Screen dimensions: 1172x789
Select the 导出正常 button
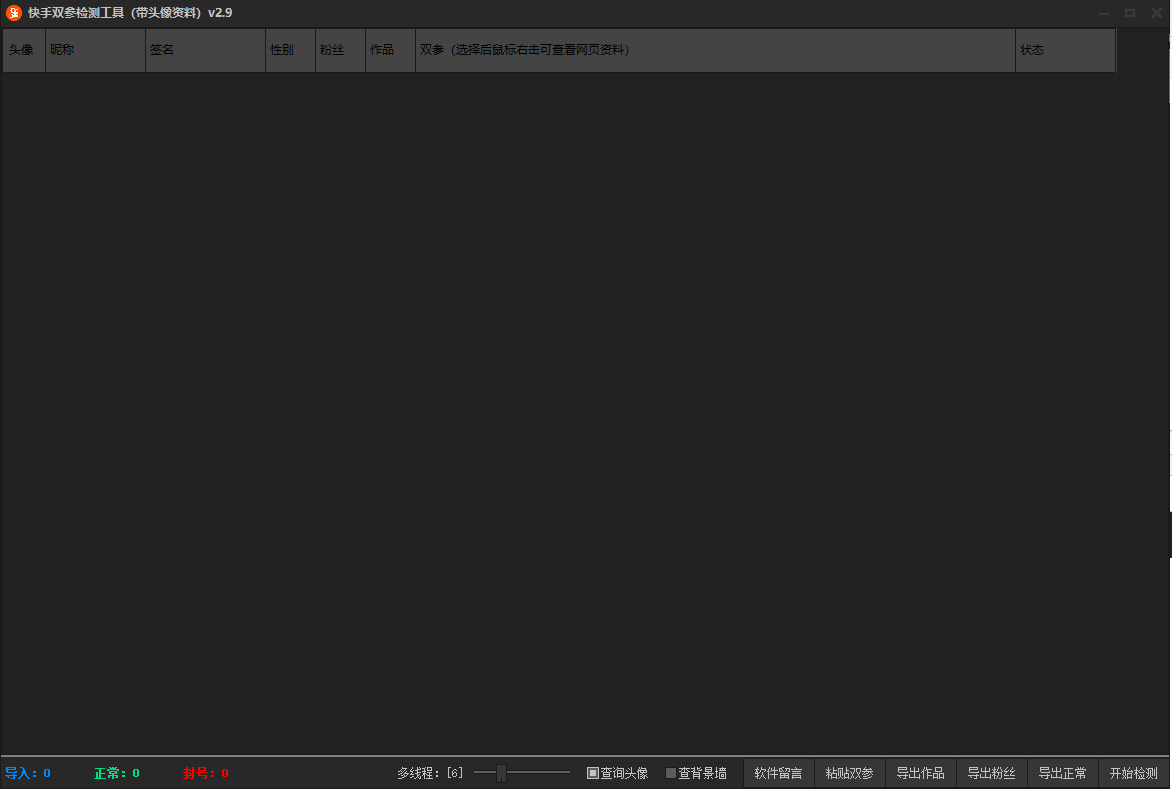[x=1062, y=773]
